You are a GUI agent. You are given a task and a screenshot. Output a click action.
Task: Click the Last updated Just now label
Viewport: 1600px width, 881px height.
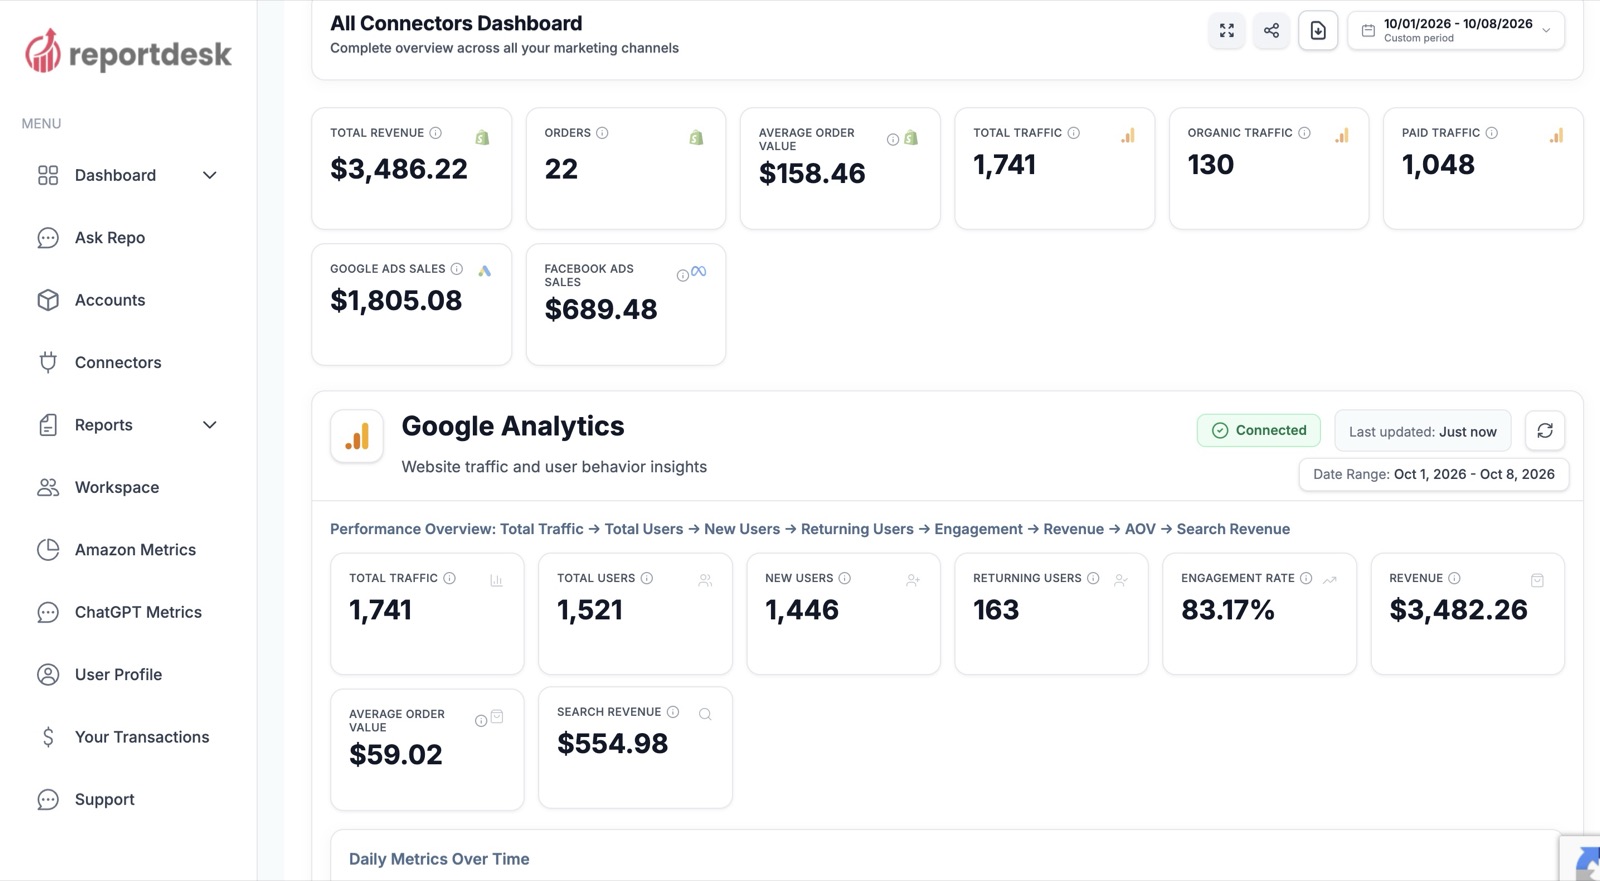coord(1422,431)
